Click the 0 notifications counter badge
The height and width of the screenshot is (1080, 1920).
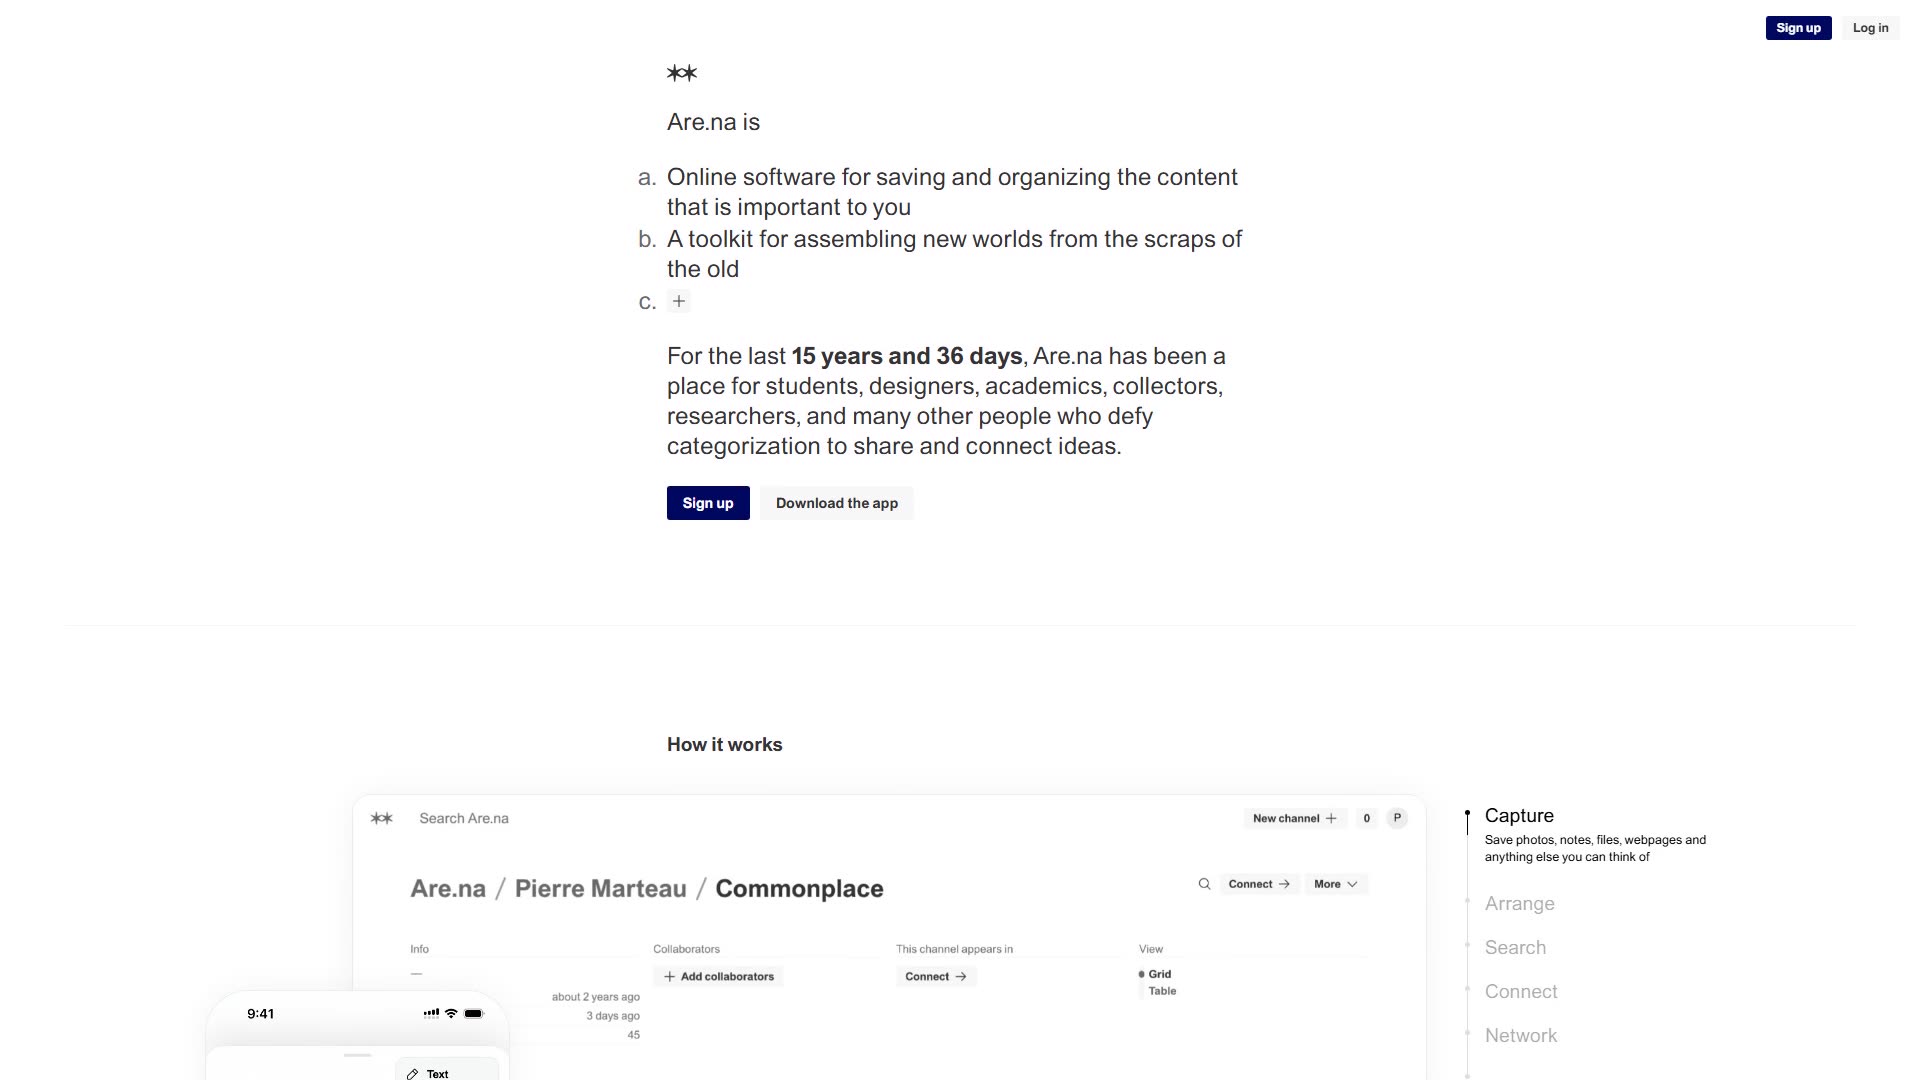[x=1367, y=818]
